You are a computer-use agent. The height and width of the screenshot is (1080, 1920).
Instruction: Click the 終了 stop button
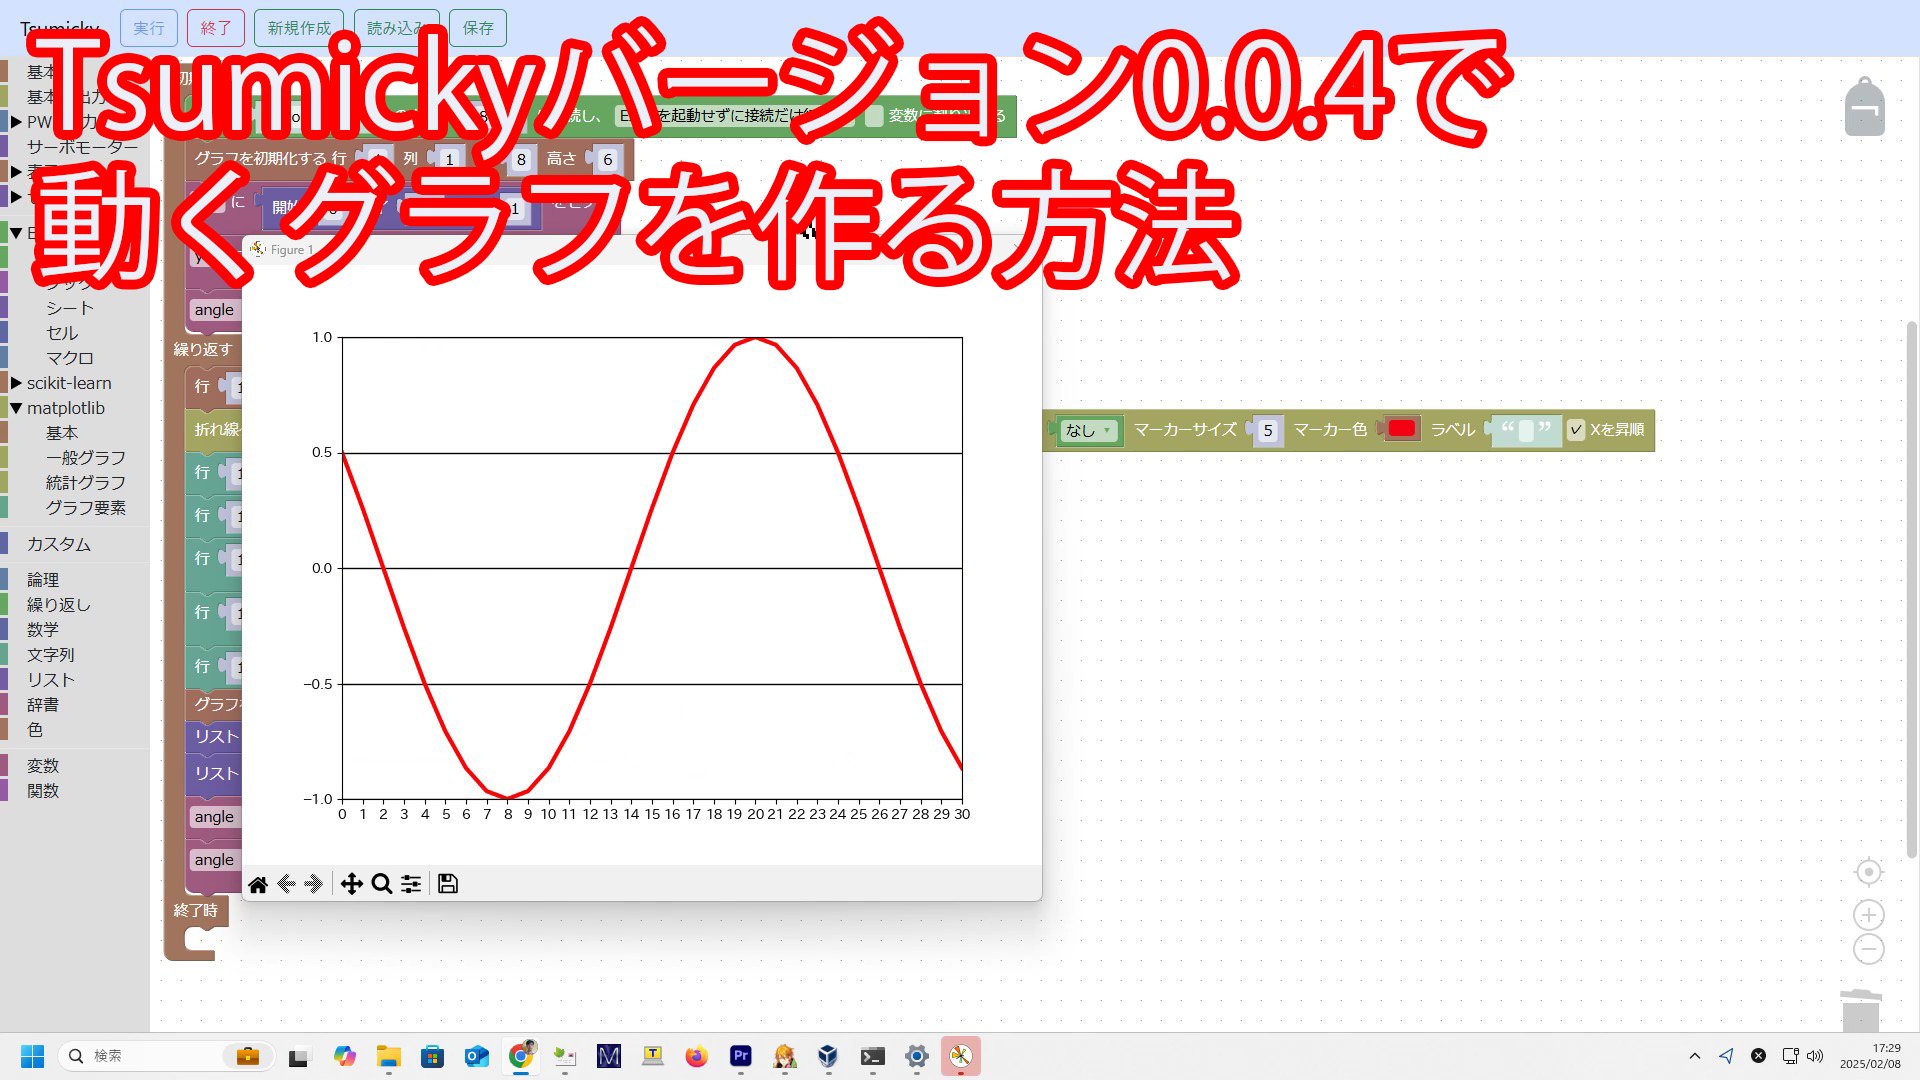coord(216,28)
